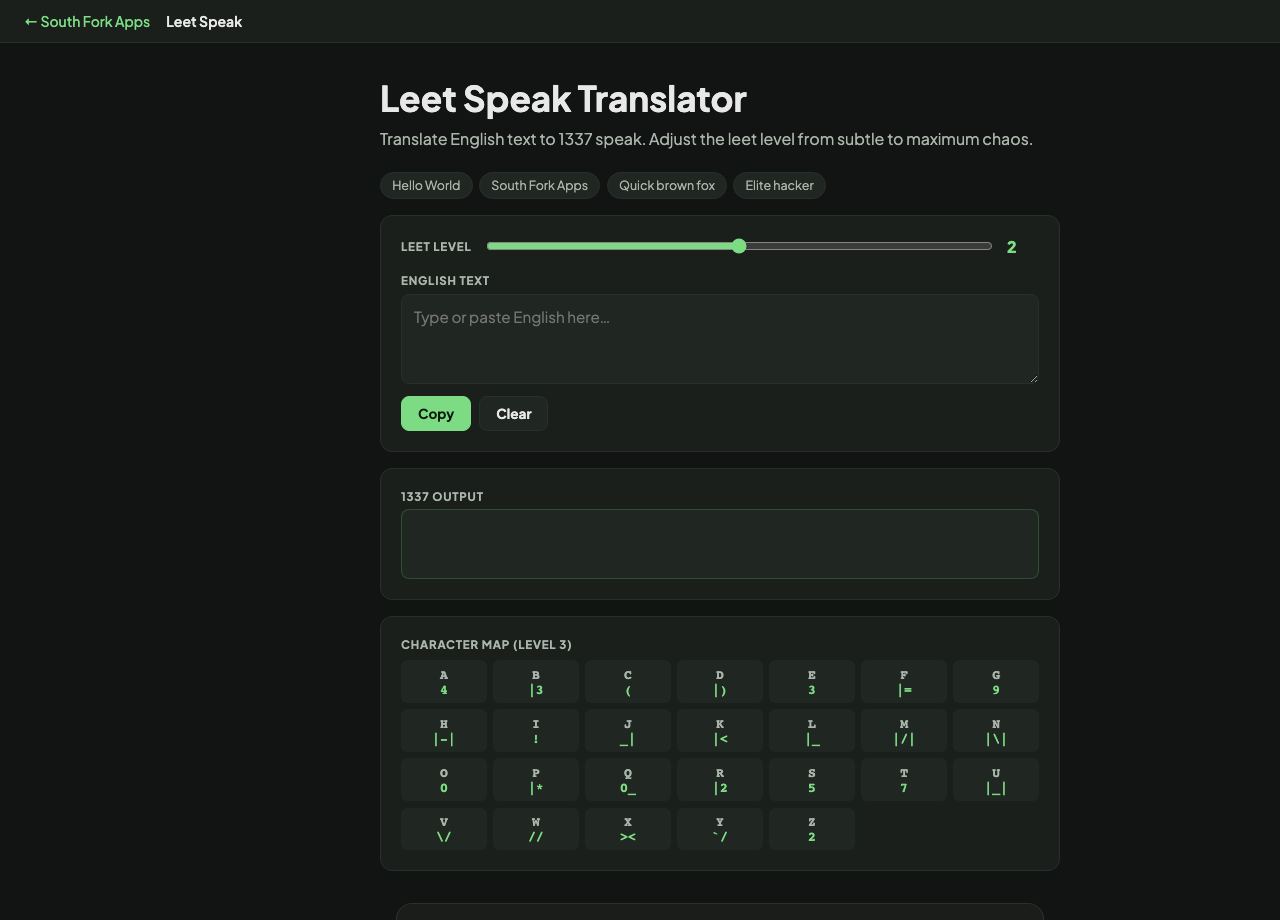Click the U character map cell

coord(996,780)
